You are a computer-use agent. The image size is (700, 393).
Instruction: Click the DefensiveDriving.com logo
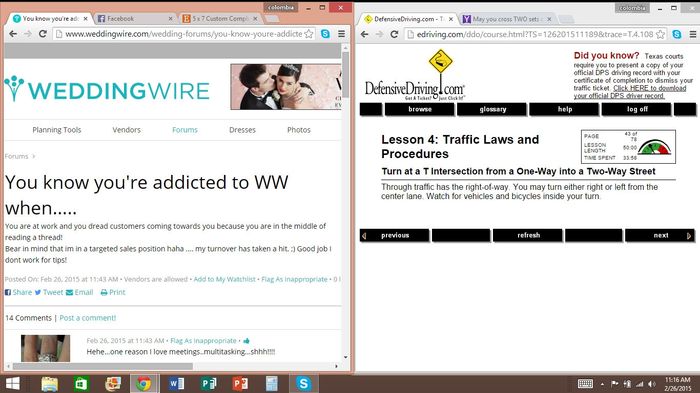tap(415, 75)
